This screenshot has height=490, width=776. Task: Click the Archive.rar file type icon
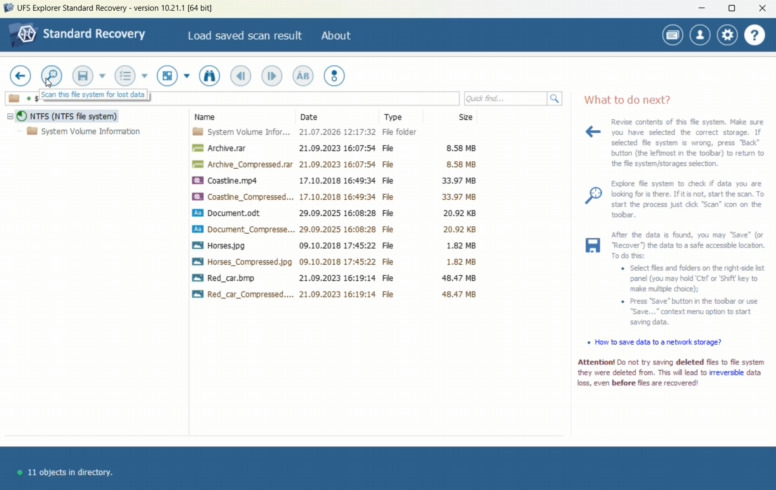coord(197,148)
